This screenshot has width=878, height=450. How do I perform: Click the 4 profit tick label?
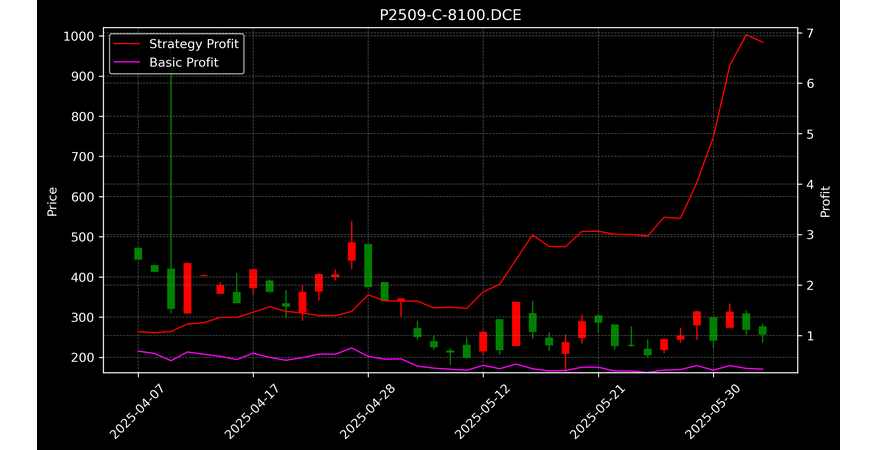click(810, 184)
